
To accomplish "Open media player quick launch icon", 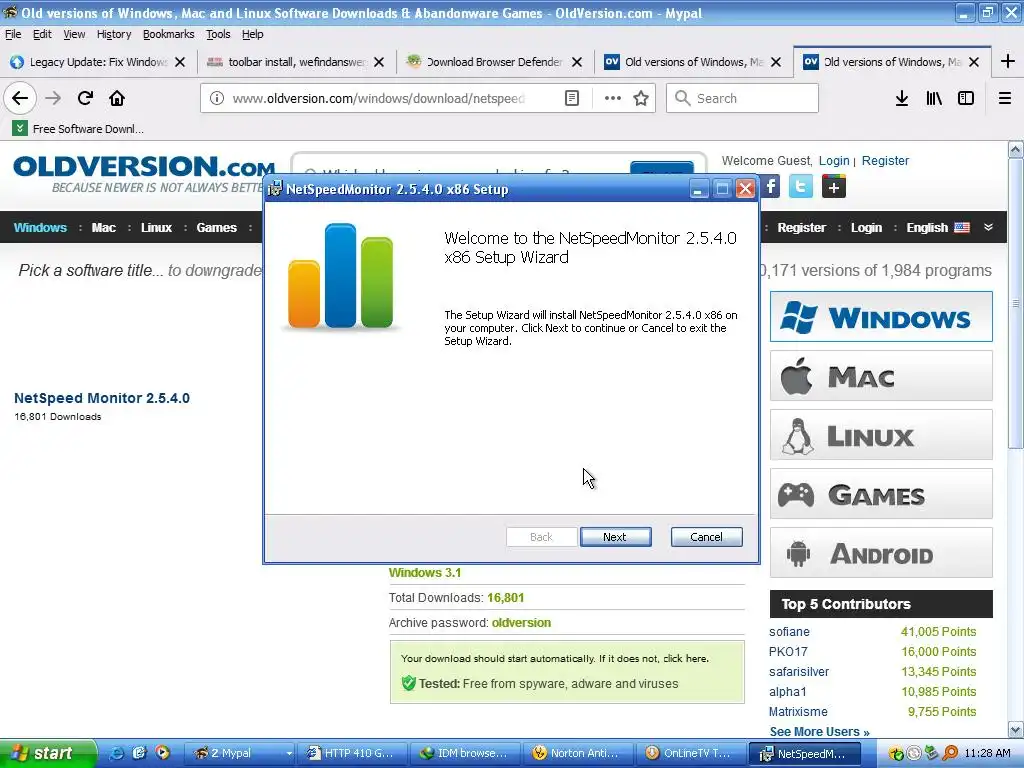I will pyautogui.click(x=162, y=753).
